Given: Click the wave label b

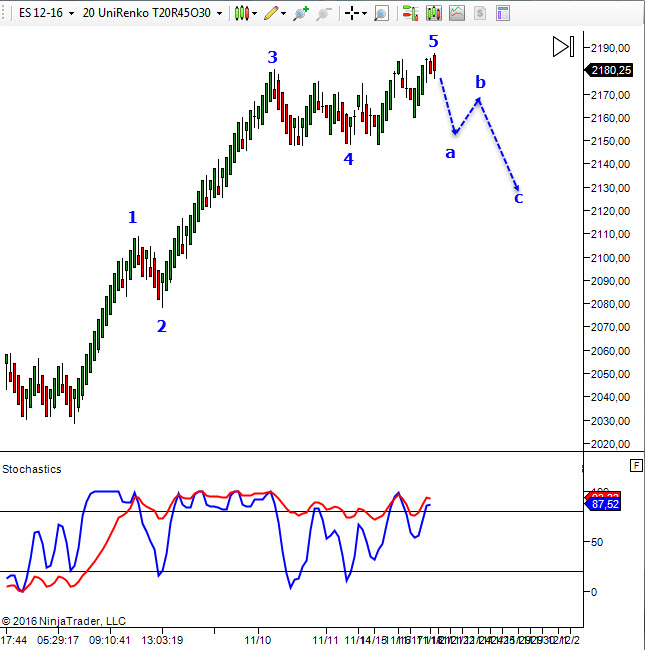Looking at the screenshot, I should pyautogui.click(x=480, y=82).
